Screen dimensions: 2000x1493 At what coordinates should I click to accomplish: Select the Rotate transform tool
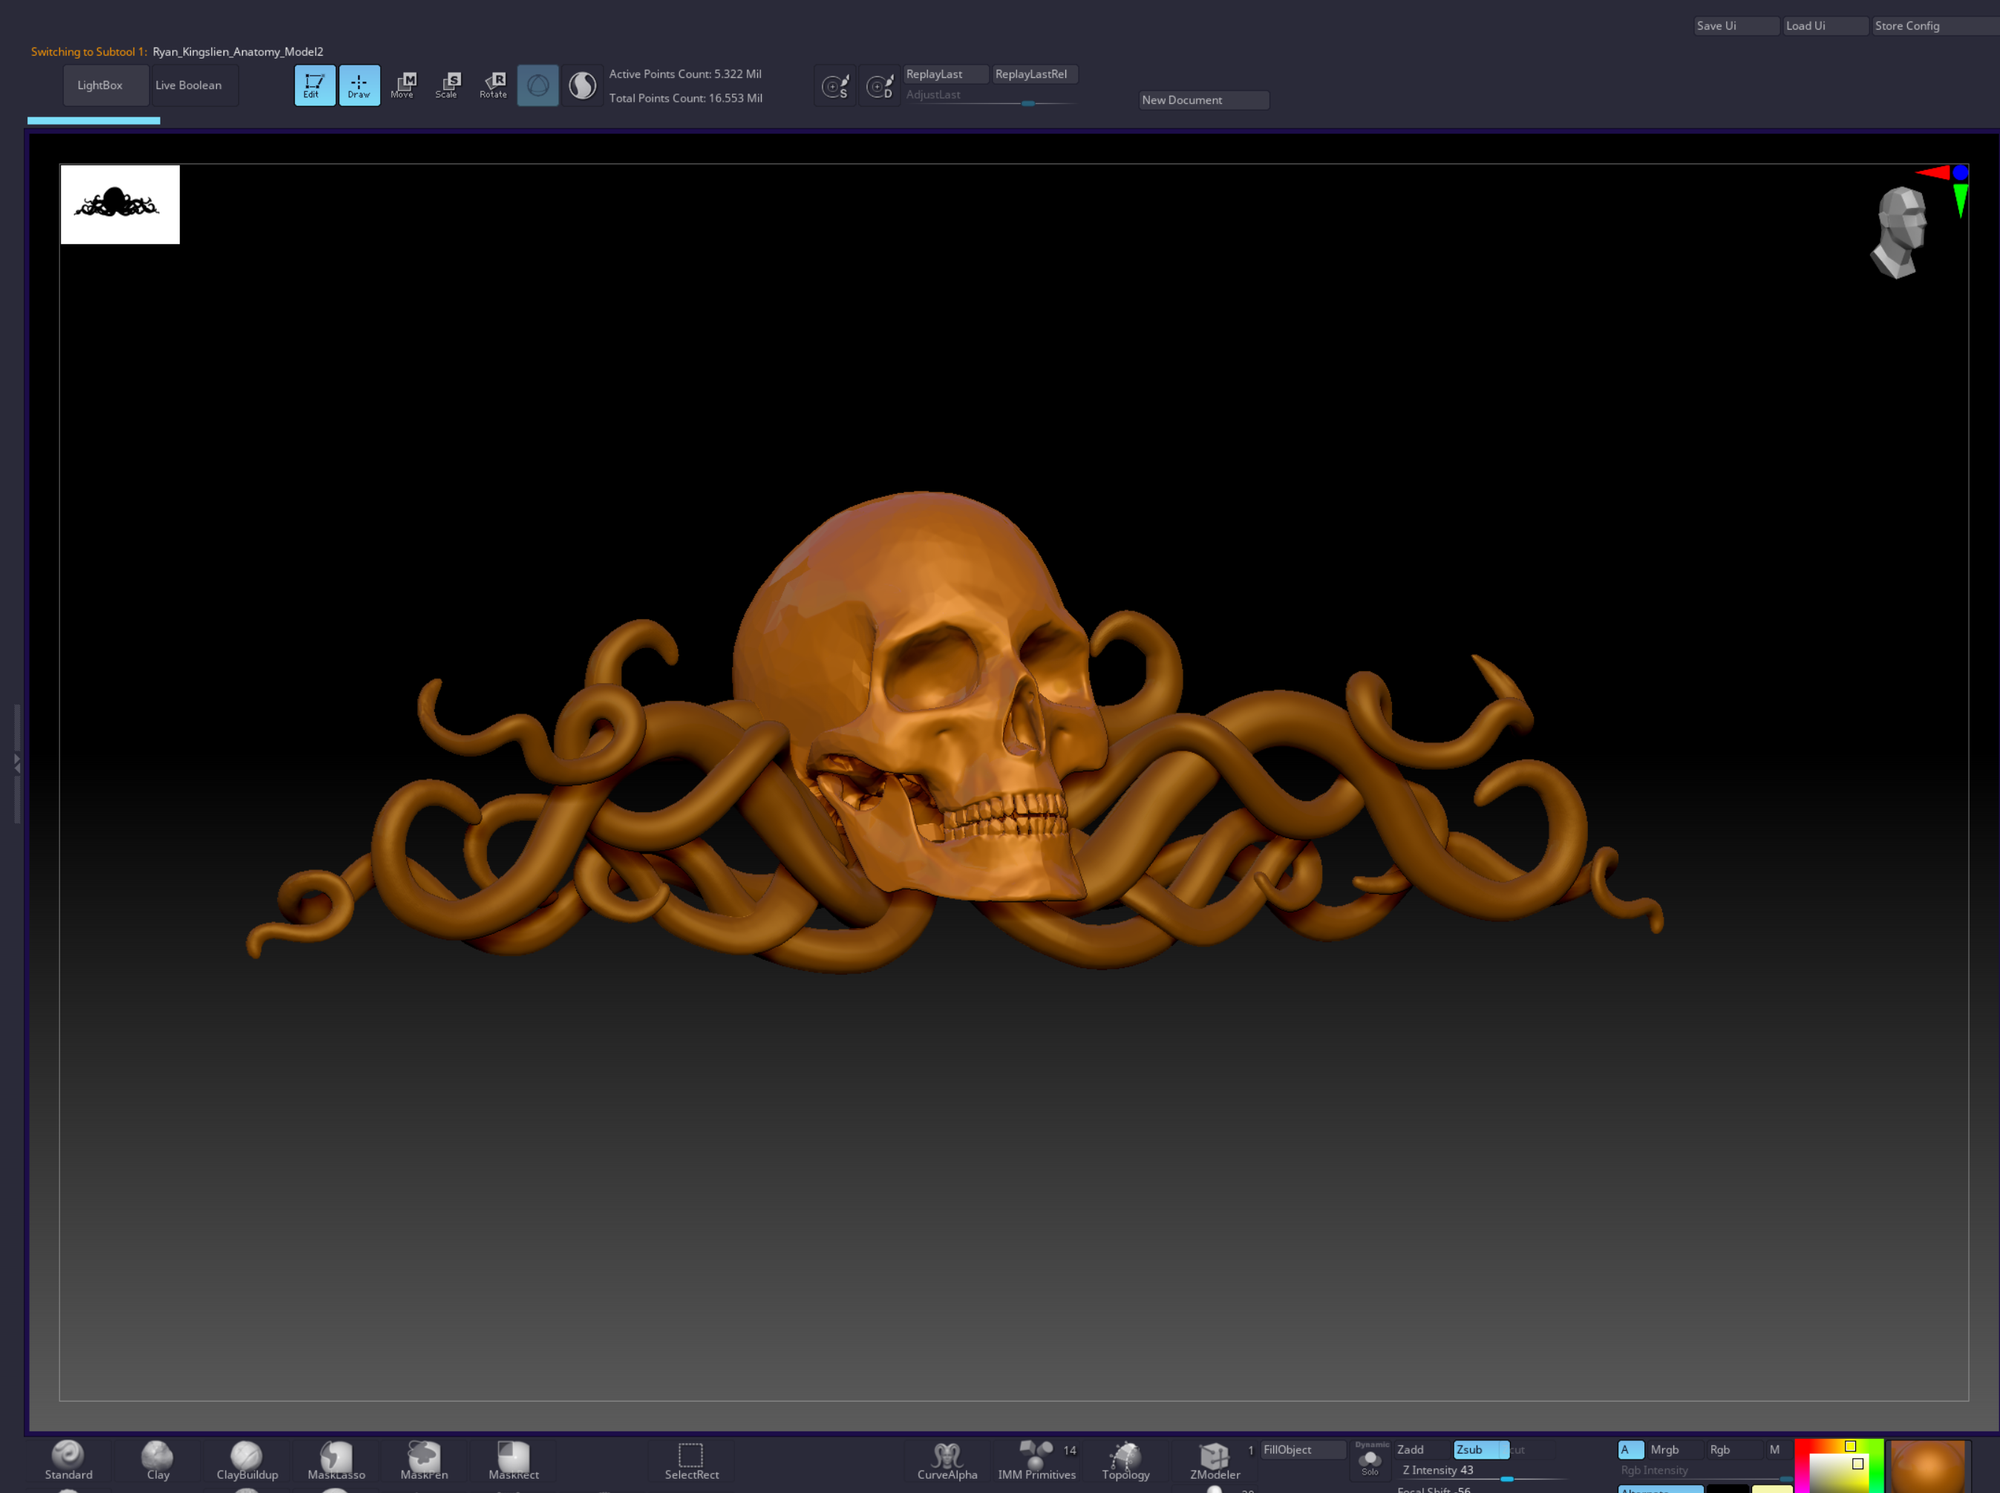(493, 85)
